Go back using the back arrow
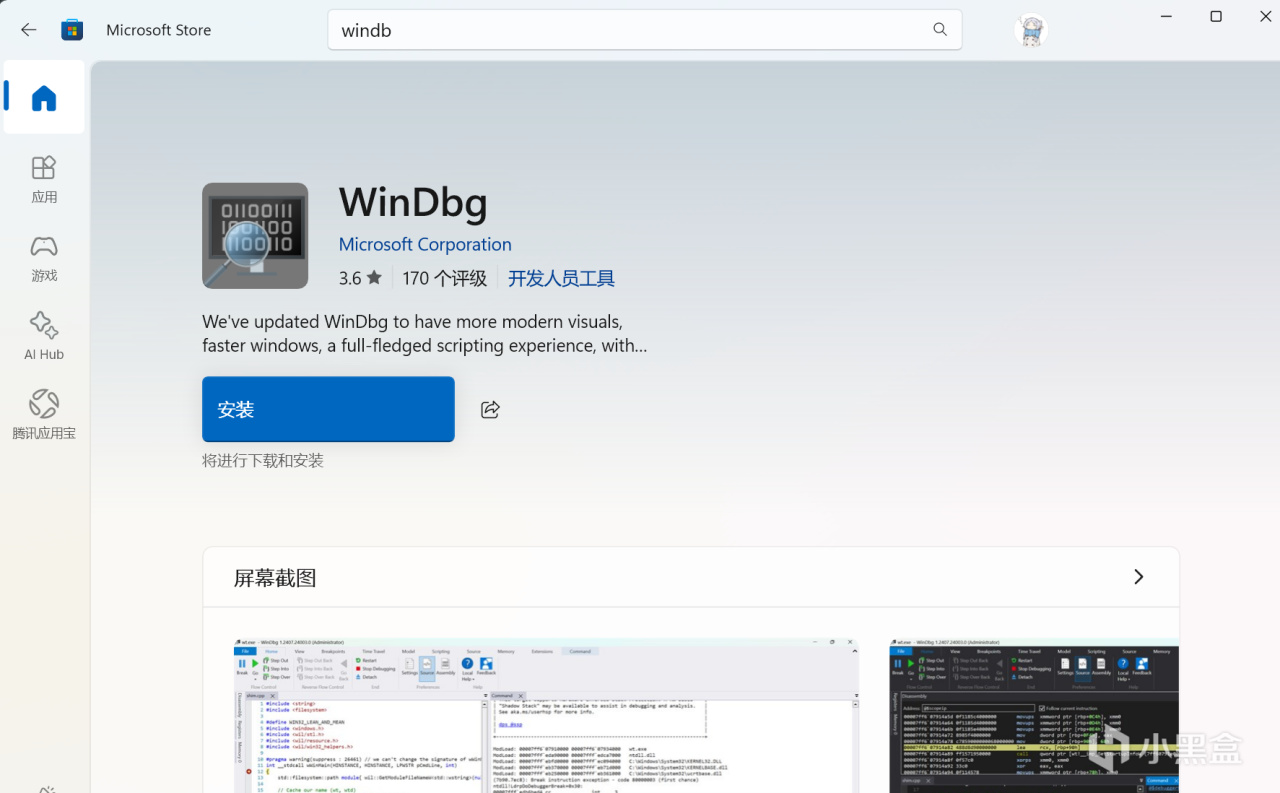This screenshot has height=793, width=1280. pyautogui.click(x=28, y=30)
